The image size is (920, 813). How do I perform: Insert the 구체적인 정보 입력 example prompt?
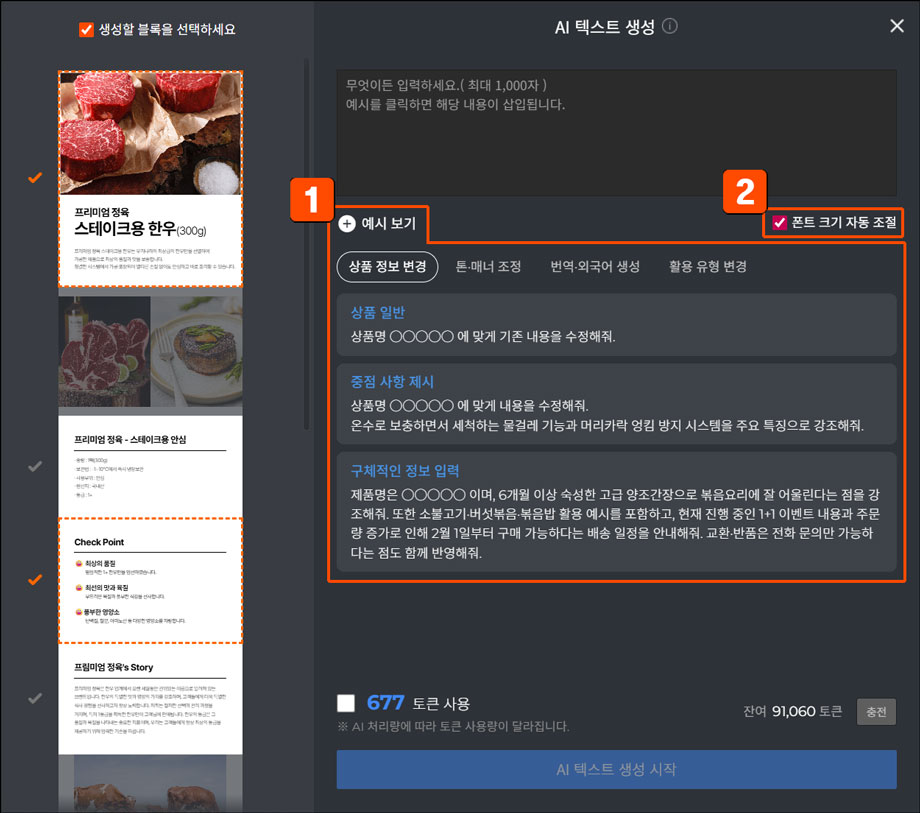(x=615, y=511)
